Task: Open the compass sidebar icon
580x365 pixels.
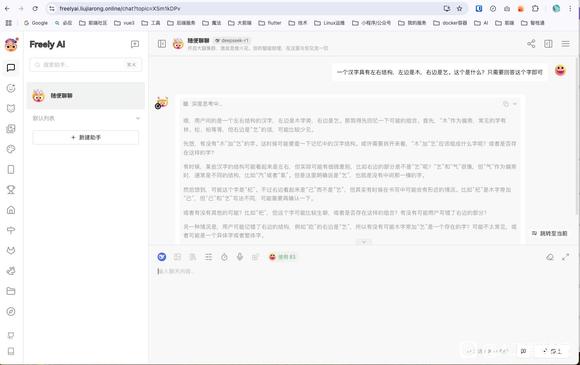Action: 11,311
